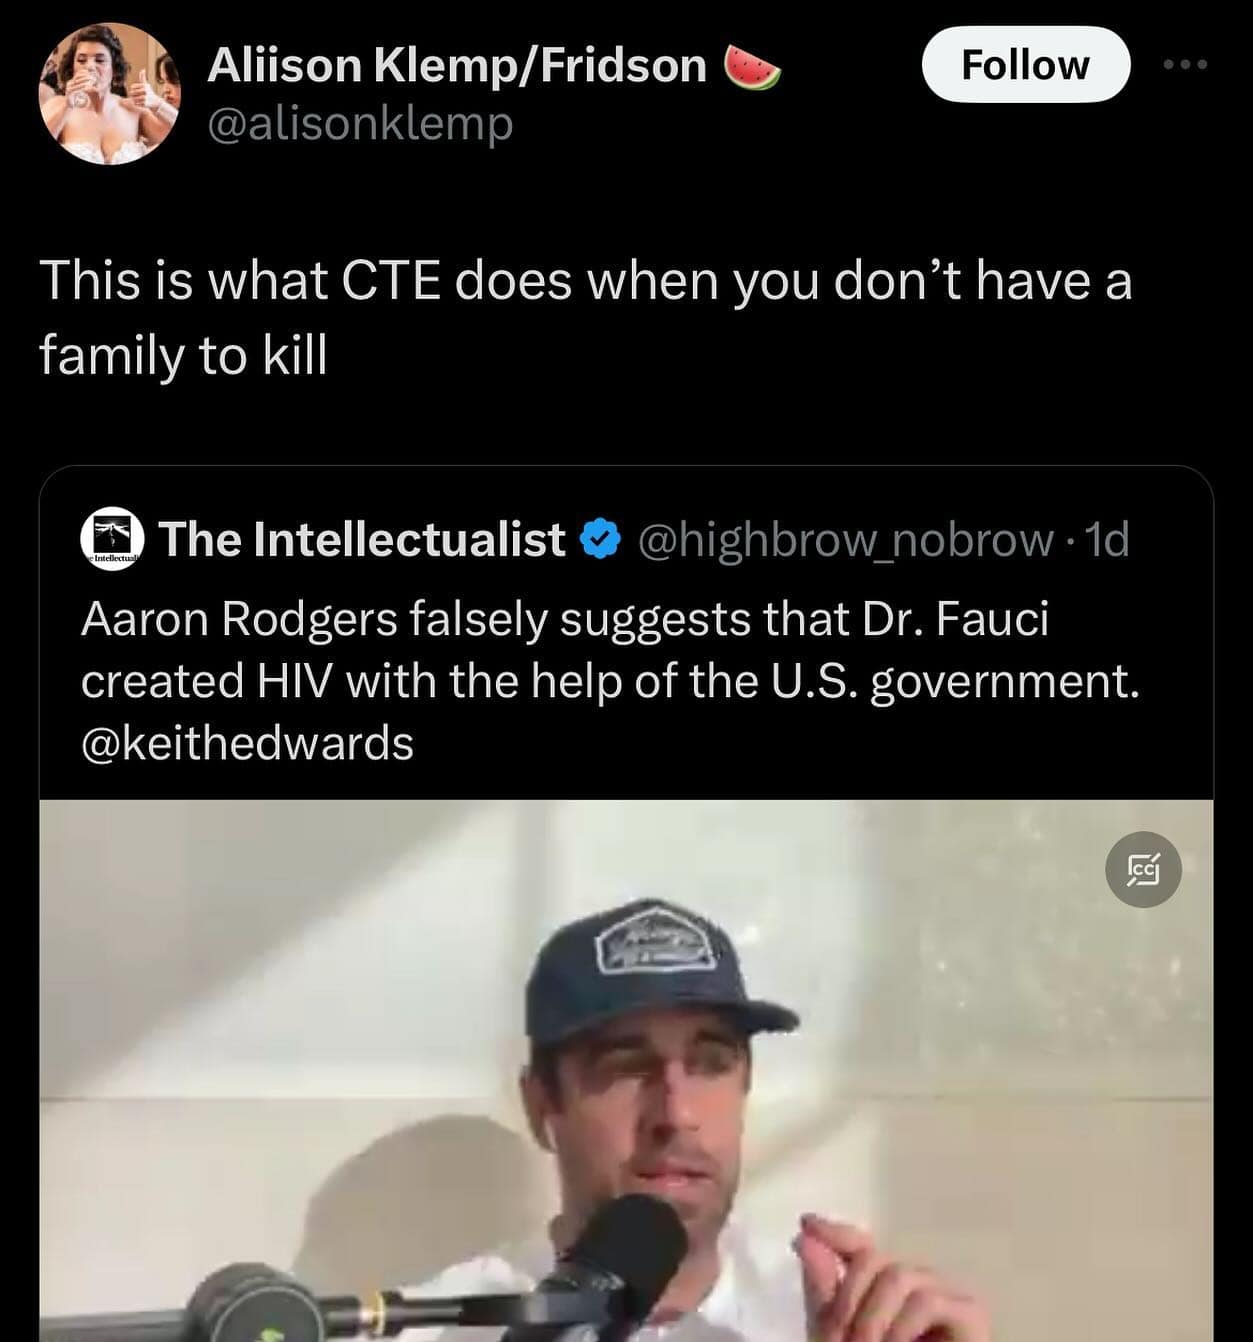Click the words "family to kill"
The height and width of the screenshot is (1342, 1253).
[x=183, y=354]
